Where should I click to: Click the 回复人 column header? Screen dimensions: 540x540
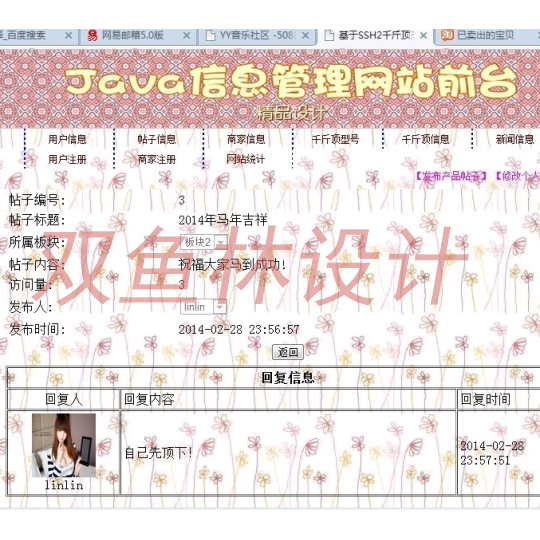click(x=64, y=399)
